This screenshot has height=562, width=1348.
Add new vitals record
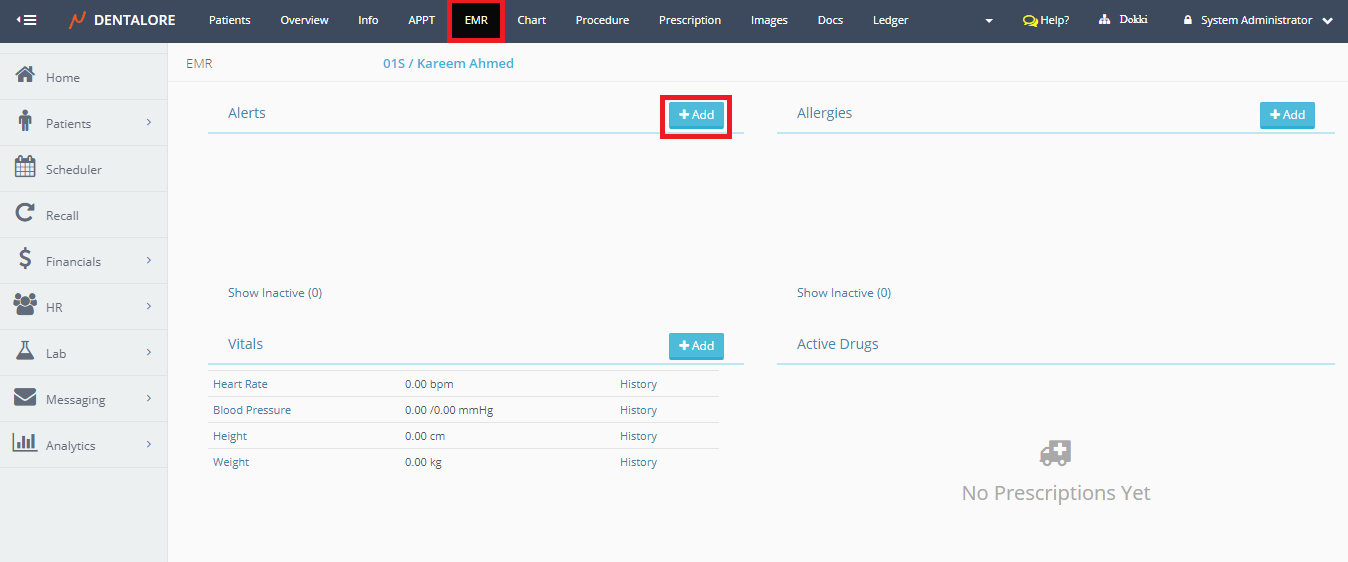click(x=696, y=346)
